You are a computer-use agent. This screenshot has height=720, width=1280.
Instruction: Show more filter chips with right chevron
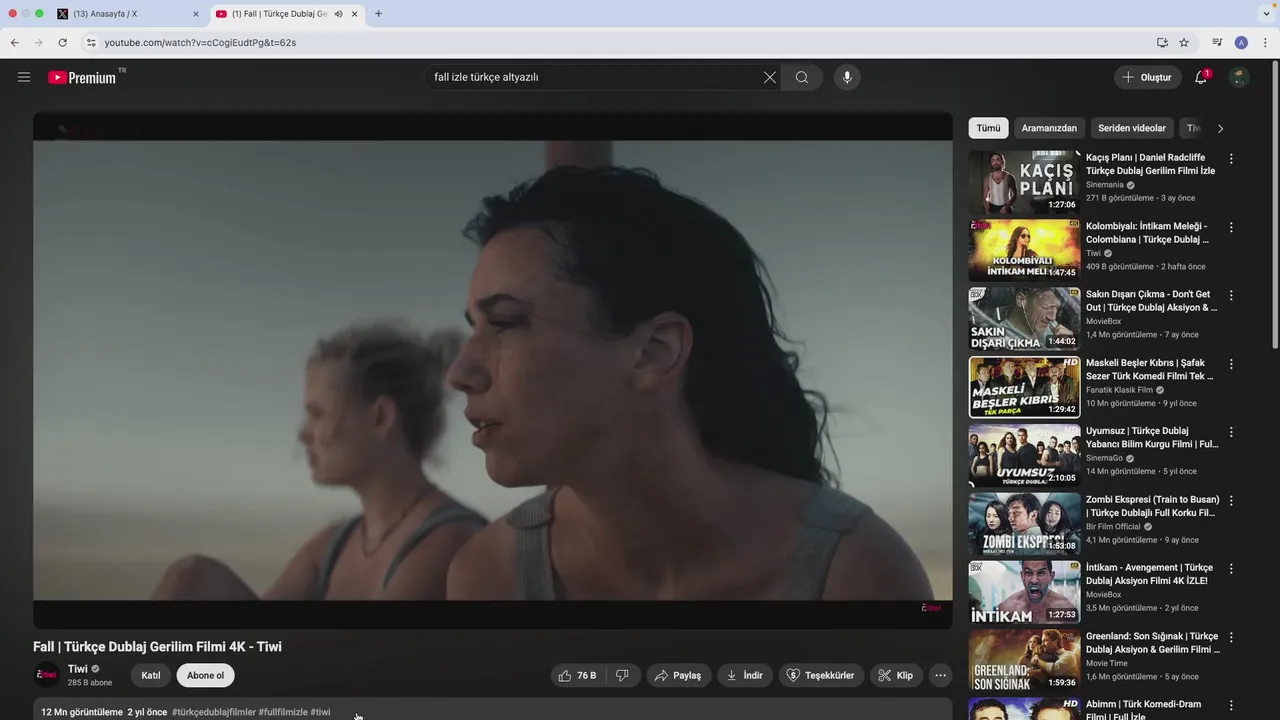pyautogui.click(x=1220, y=128)
